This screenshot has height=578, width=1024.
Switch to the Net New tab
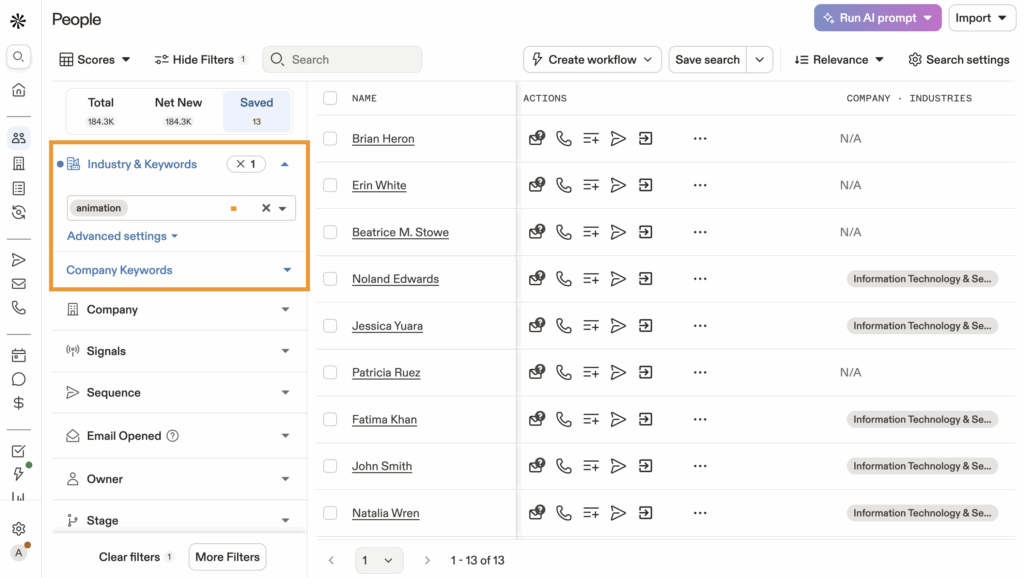click(178, 110)
